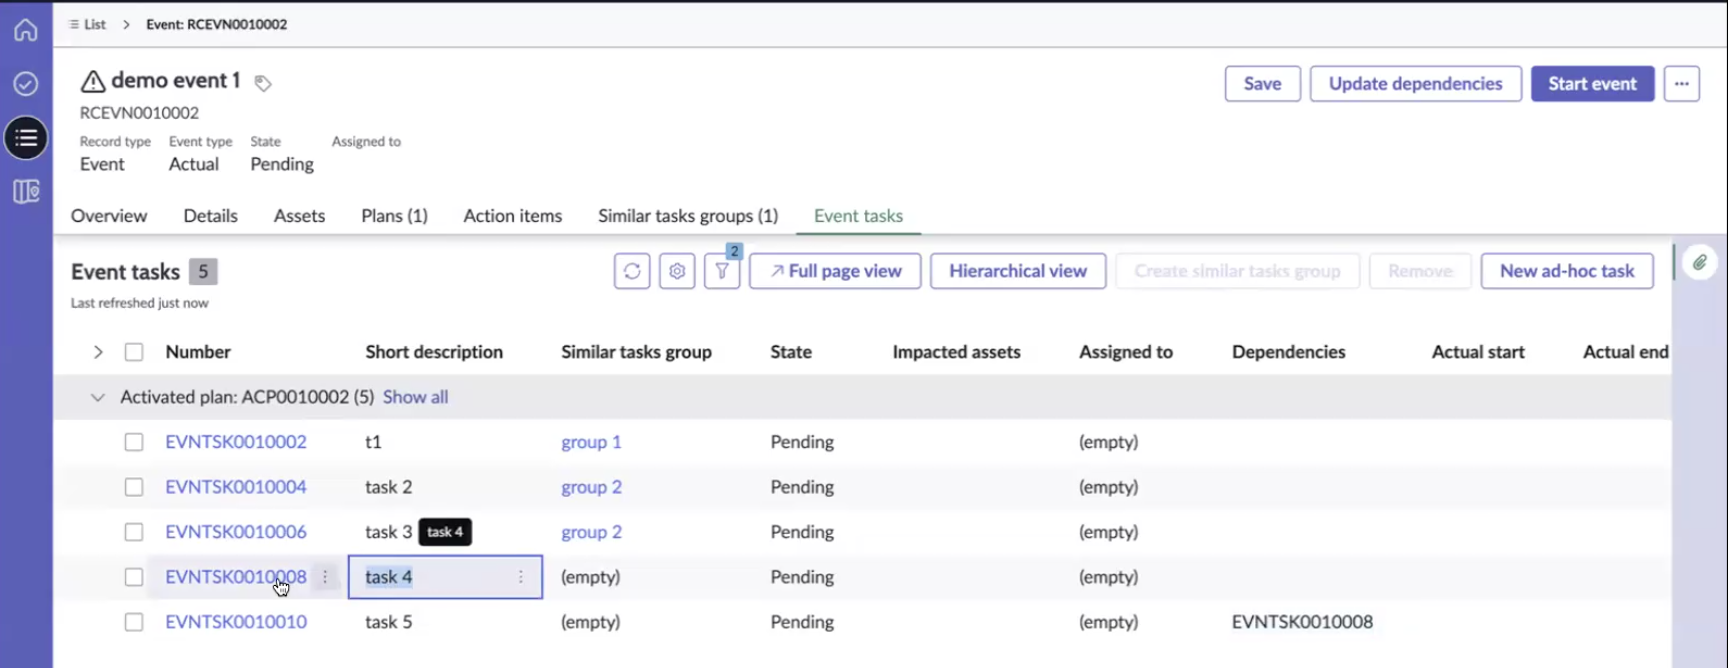Image resolution: width=1728 pixels, height=668 pixels.
Task: Click the Remove button
Action: pos(1420,271)
